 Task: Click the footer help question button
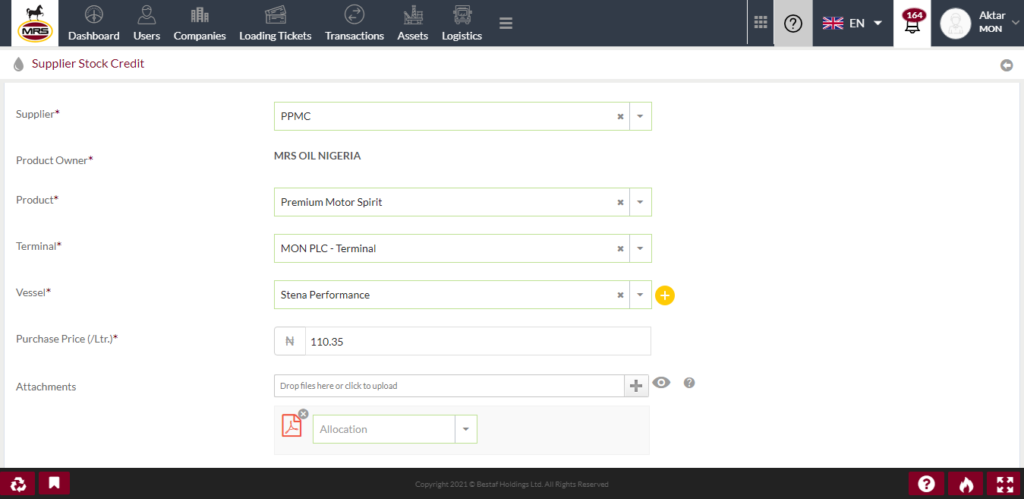coord(926,484)
